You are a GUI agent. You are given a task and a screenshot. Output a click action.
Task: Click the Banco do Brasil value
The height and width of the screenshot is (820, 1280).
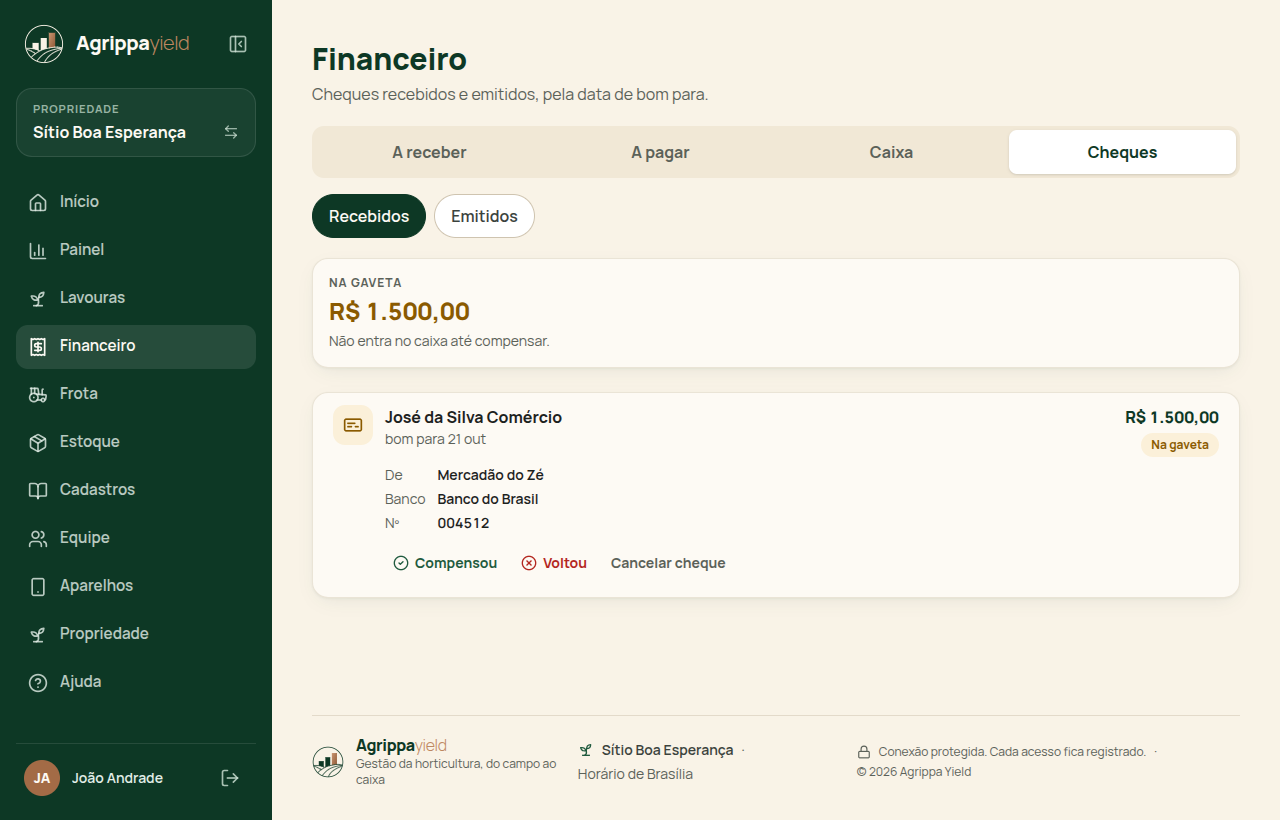click(488, 499)
